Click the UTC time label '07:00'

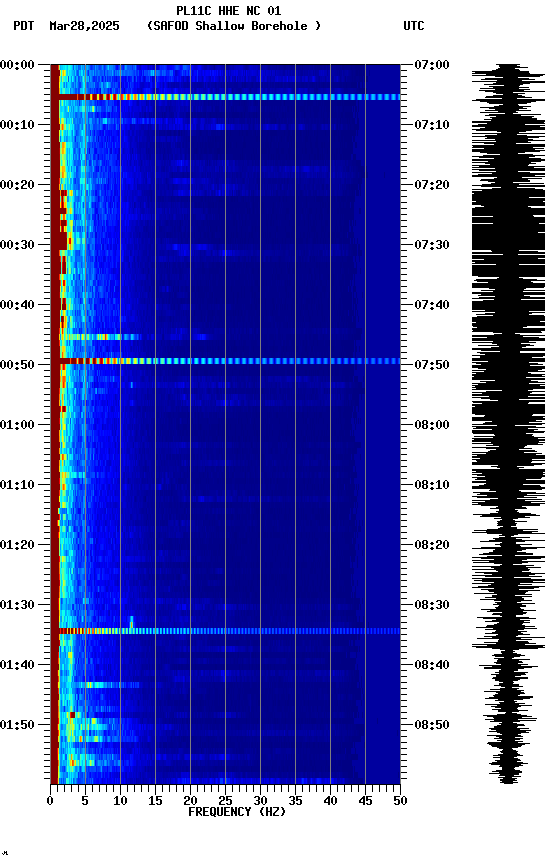[x=432, y=65]
